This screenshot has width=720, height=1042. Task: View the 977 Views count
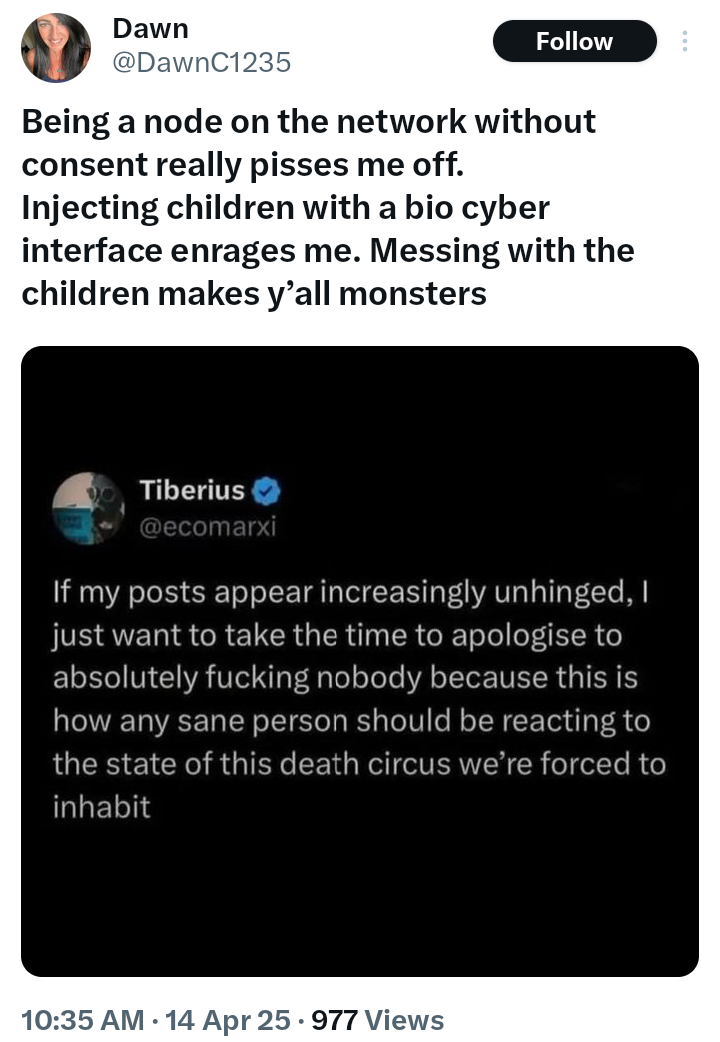tap(378, 1020)
